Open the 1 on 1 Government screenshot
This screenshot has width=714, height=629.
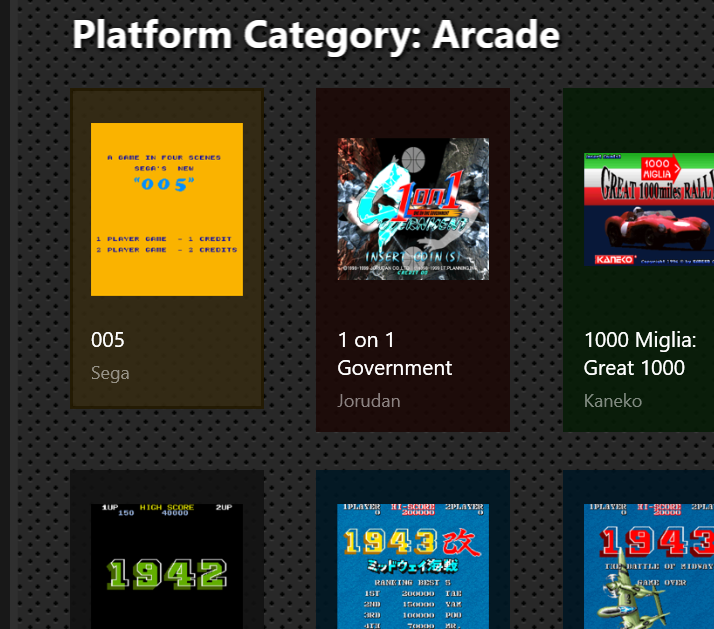click(x=413, y=209)
